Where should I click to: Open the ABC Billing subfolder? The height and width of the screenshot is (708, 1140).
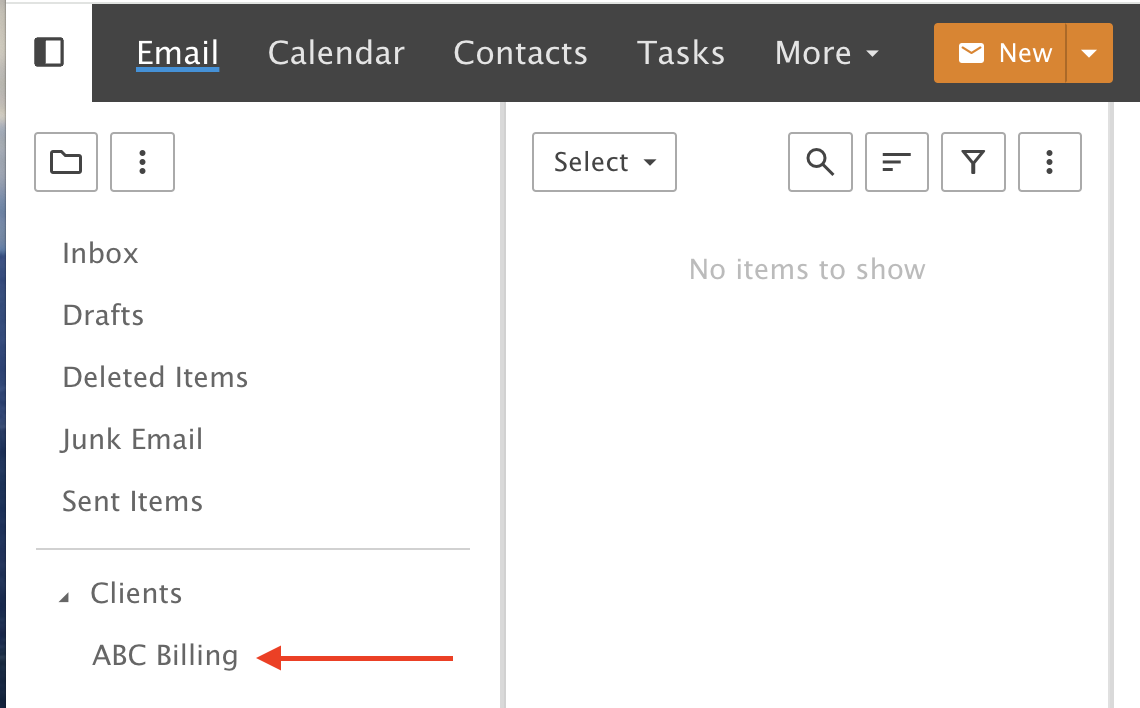tap(165, 655)
